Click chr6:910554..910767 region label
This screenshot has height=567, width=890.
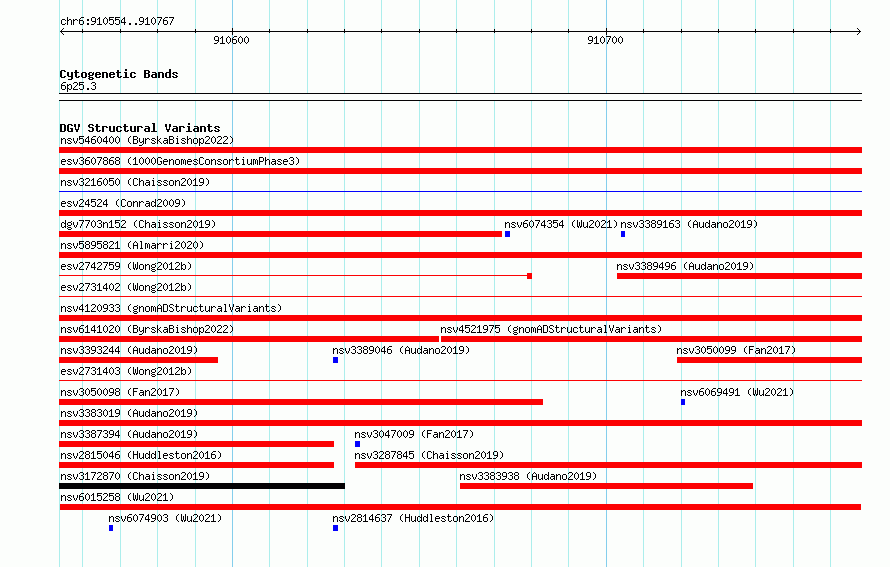117,21
